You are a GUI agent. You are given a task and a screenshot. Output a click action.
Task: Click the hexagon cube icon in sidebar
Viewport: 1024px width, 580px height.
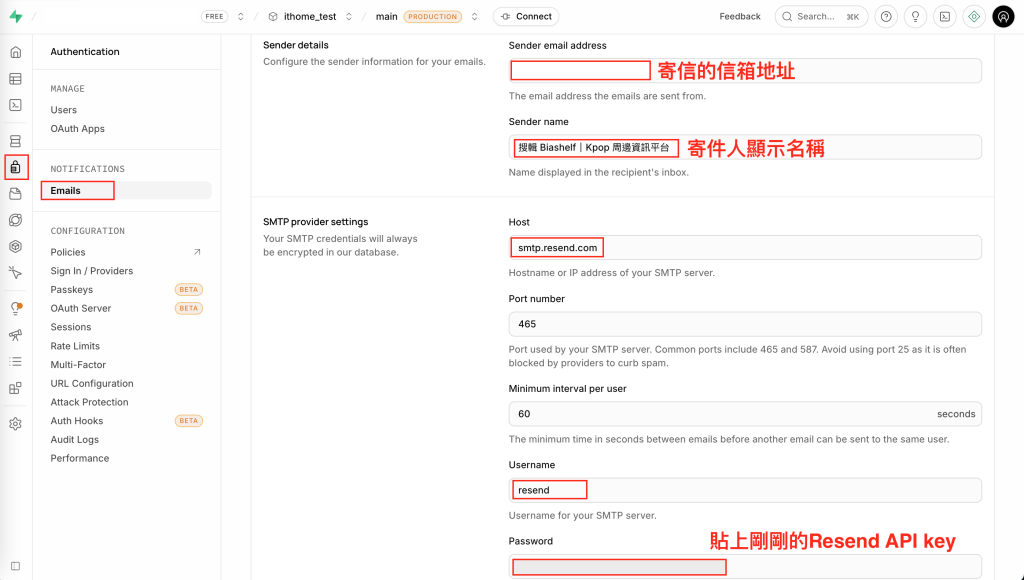pos(16,246)
